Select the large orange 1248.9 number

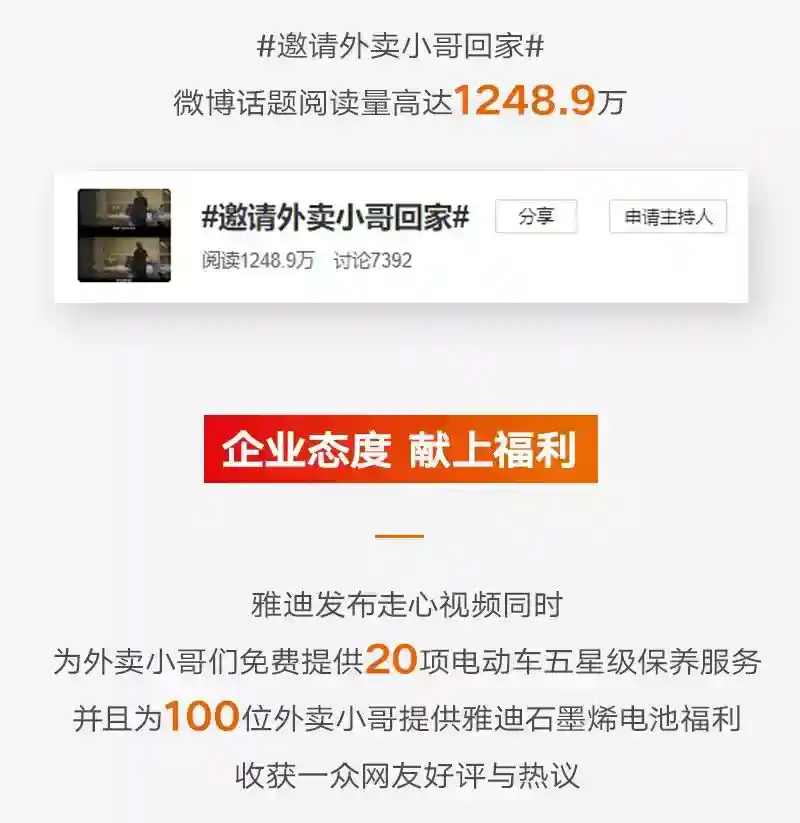click(x=524, y=100)
